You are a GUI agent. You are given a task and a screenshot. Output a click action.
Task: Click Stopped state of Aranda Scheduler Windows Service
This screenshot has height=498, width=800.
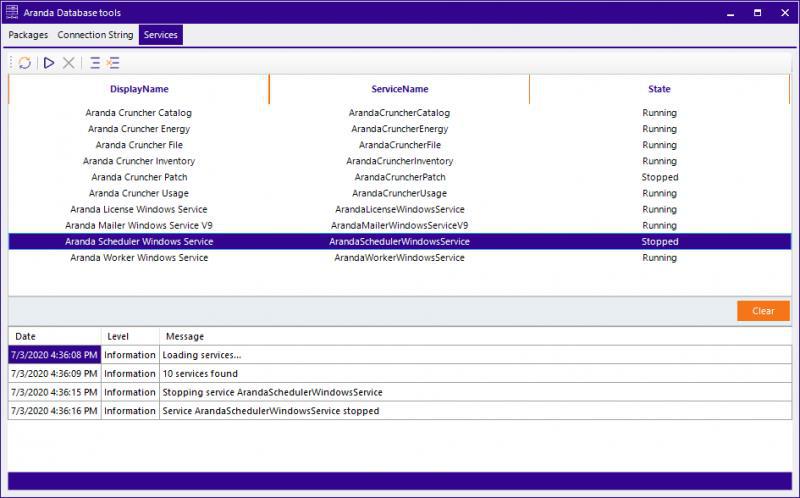[x=660, y=241]
